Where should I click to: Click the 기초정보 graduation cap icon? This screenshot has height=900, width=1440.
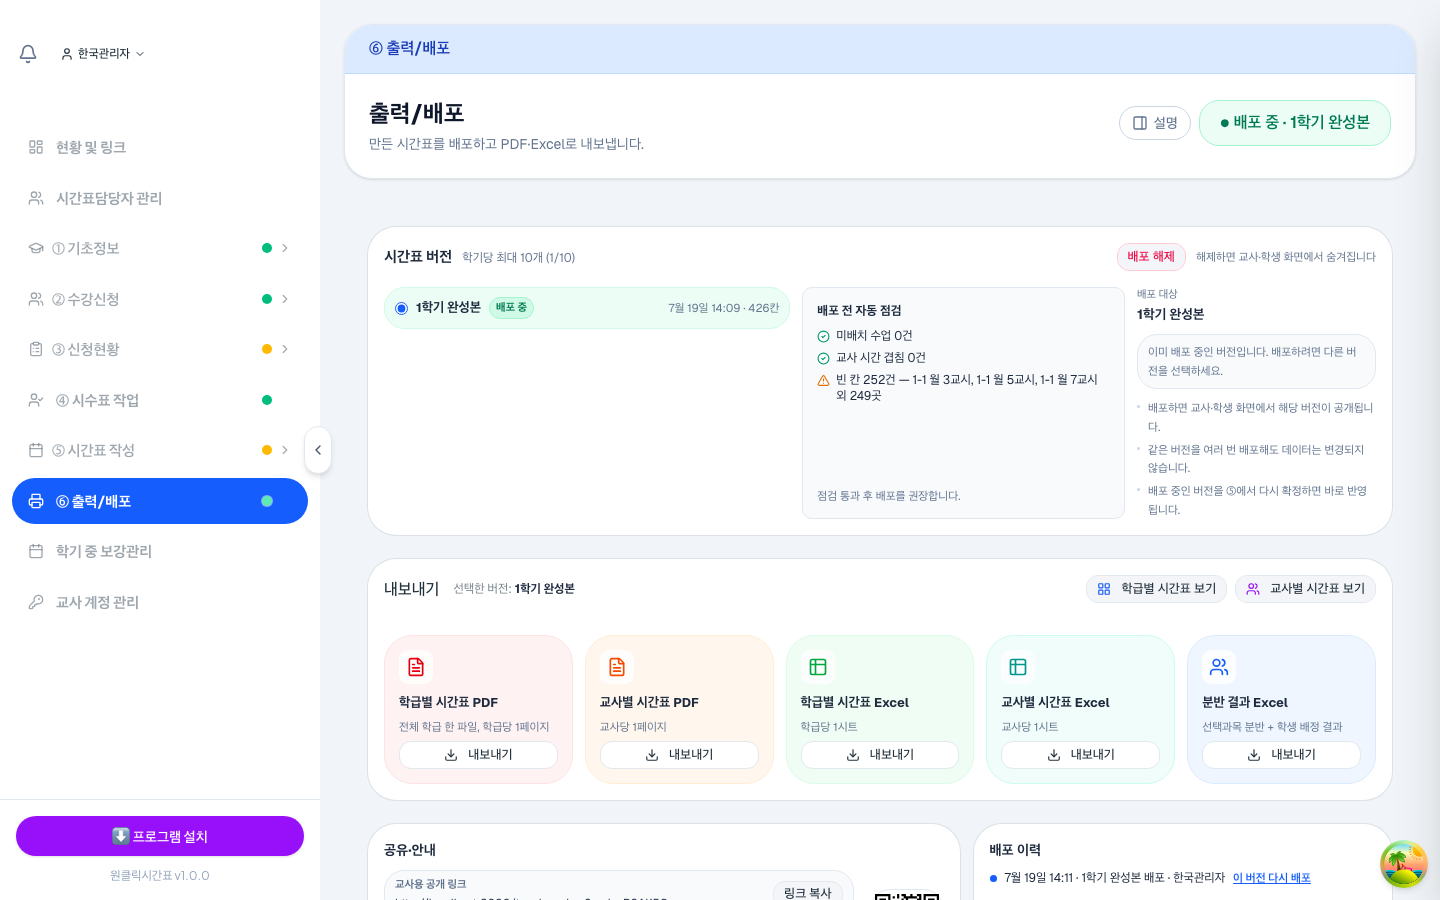(x=36, y=248)
